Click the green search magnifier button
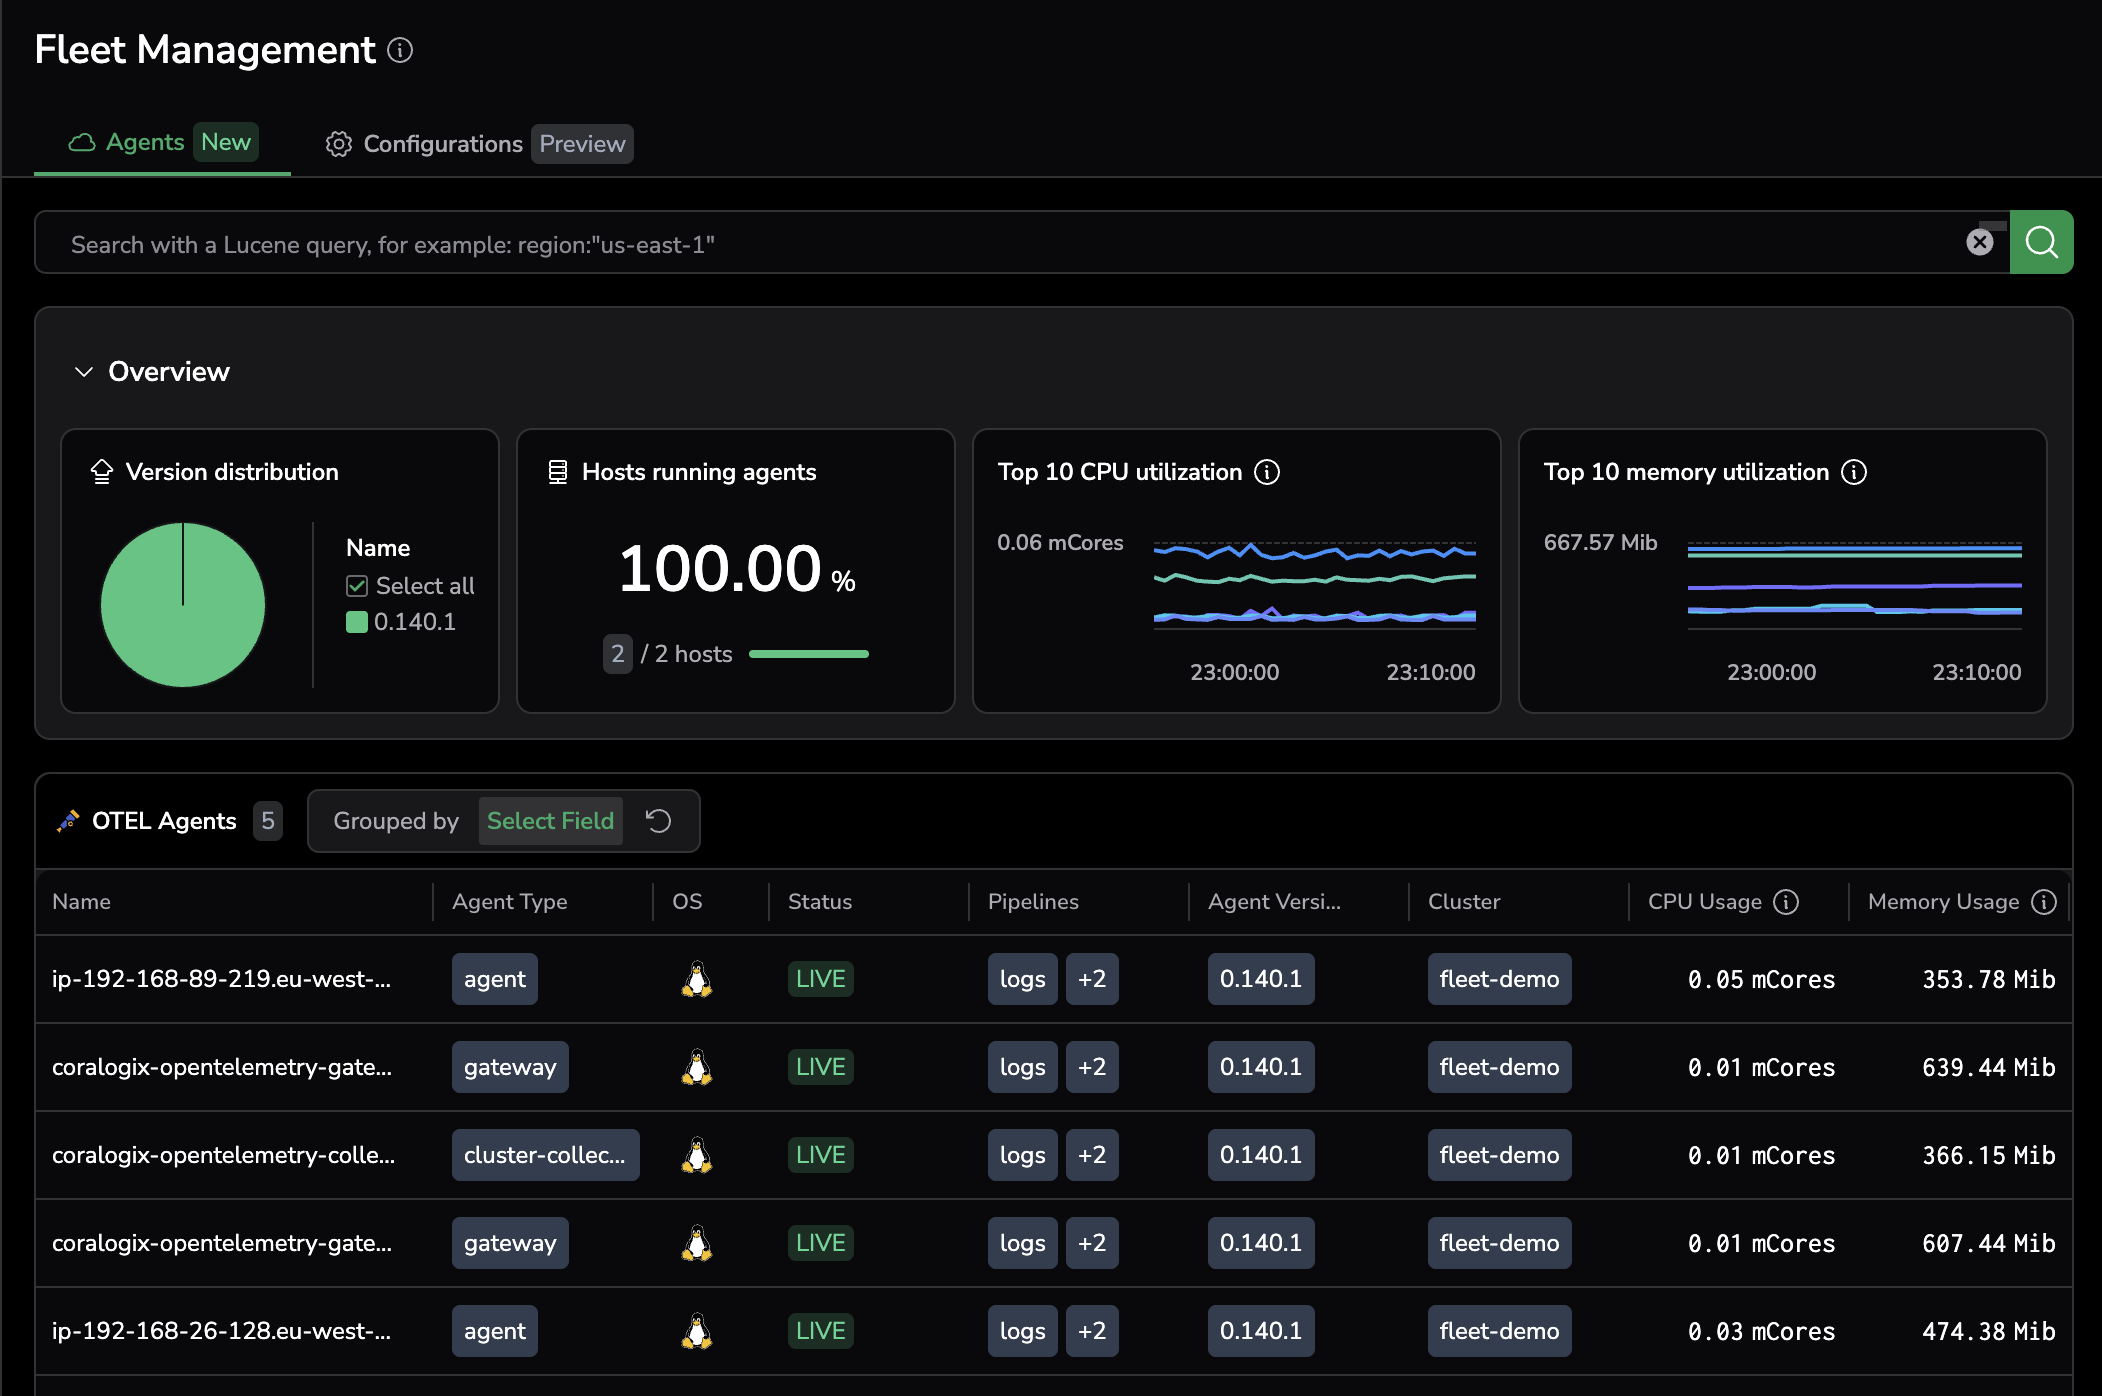2102x1396 pixels. coord(2041,242)
